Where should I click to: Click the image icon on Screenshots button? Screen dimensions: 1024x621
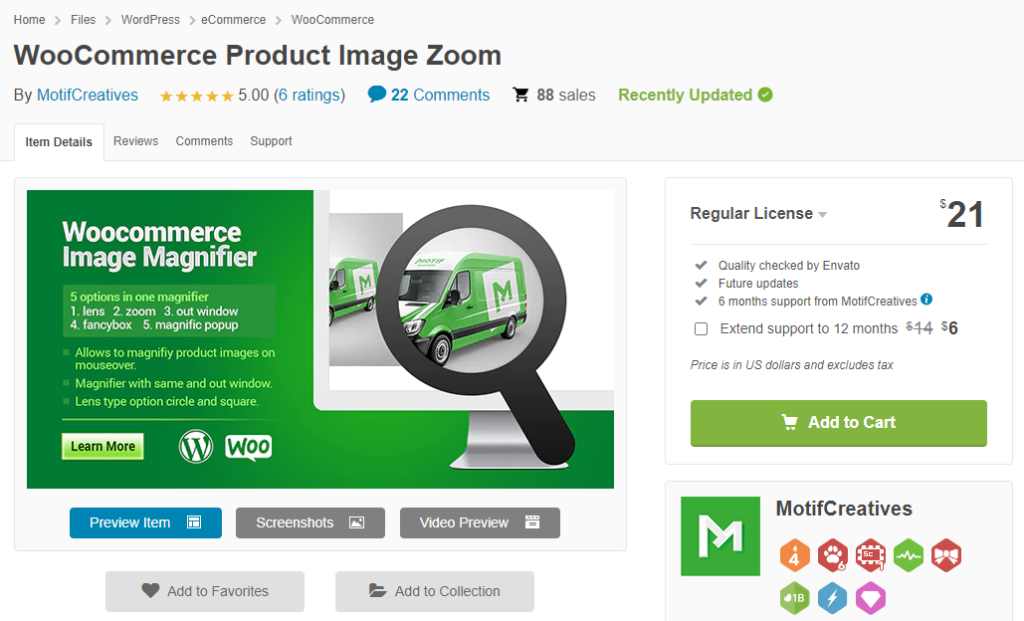click(357, 522)
